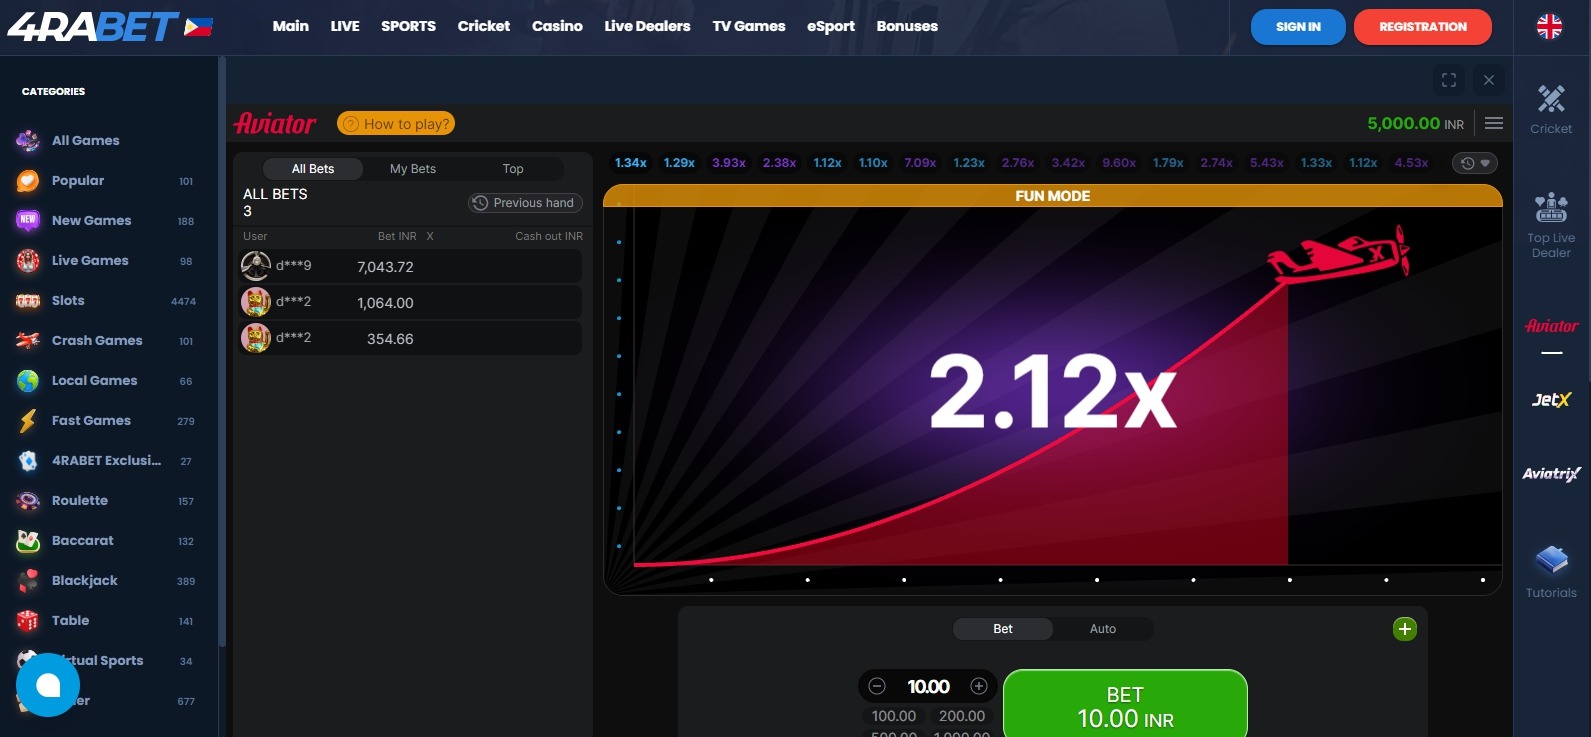Open the SPORTS menu

tap(408, 26)
